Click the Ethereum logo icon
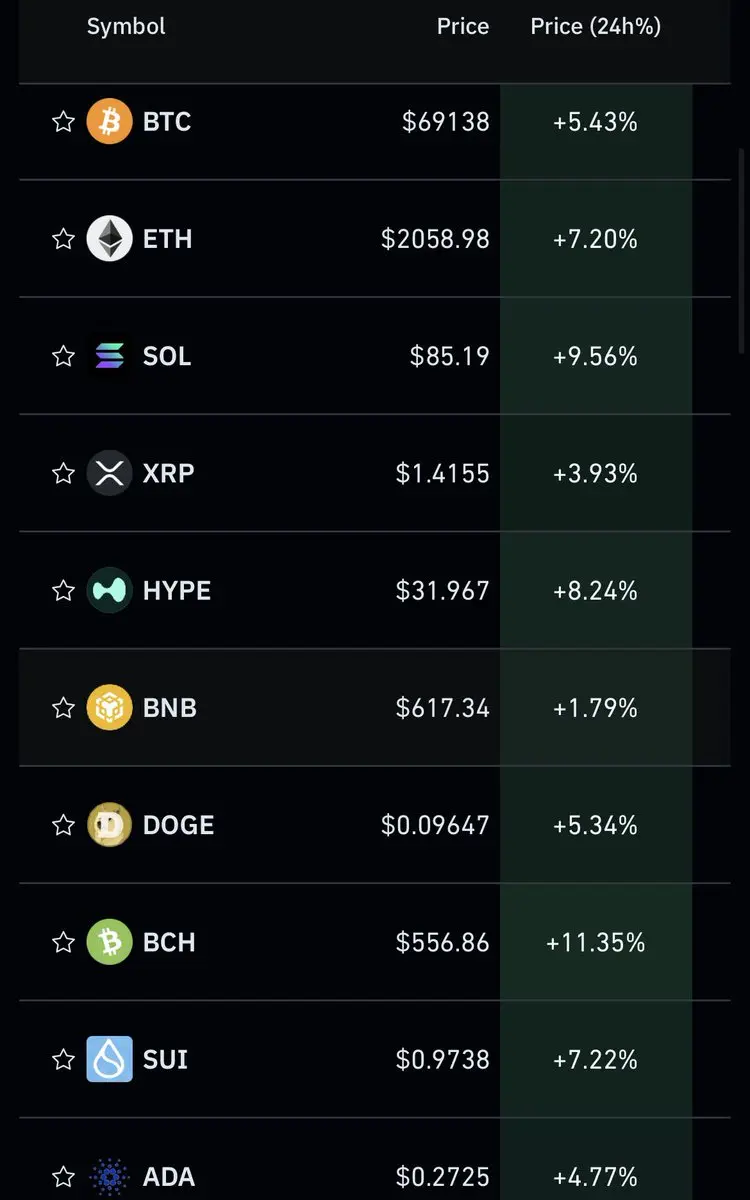Viewport: 750px width, 1200px height. [x=109, y=239]
